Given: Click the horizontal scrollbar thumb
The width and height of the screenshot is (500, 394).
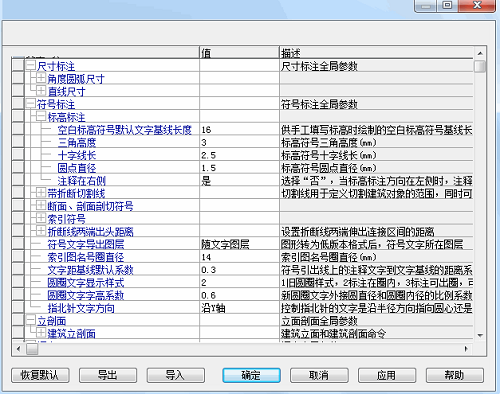Looking at the screenshot, I should click(x=32, y=349).
